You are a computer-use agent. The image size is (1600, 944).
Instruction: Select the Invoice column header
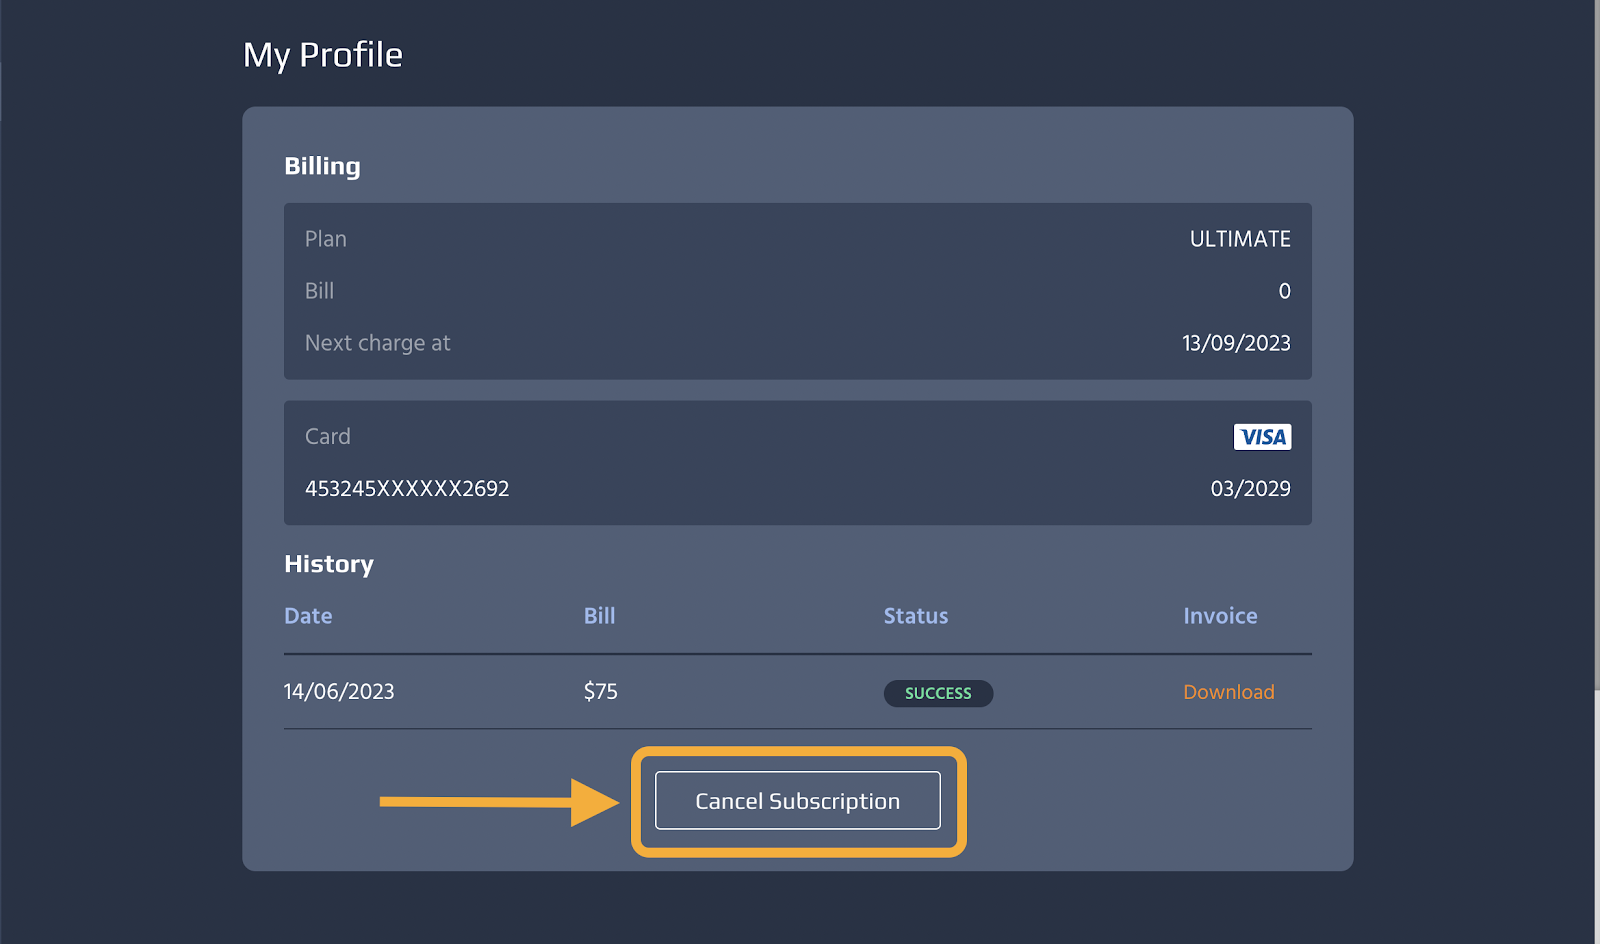coord(1220,616)
